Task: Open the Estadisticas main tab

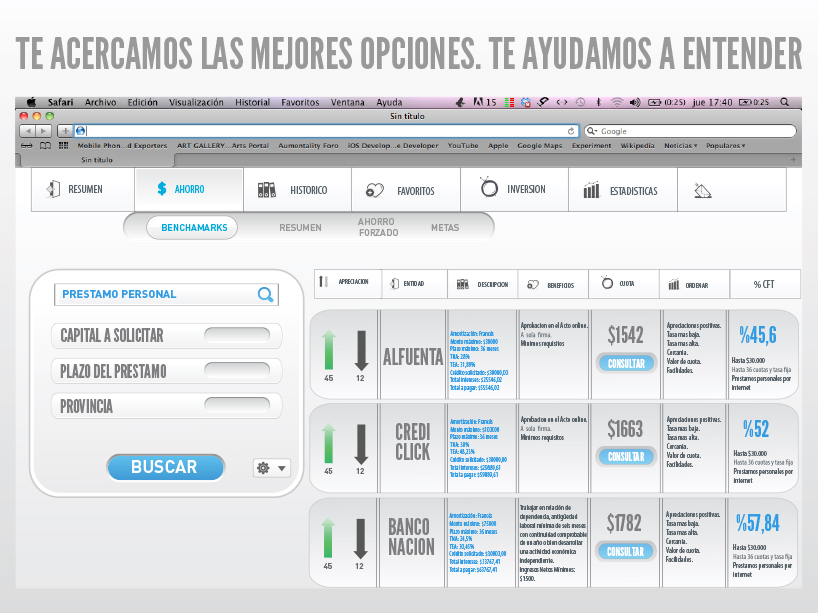Action: coord(623,189)
